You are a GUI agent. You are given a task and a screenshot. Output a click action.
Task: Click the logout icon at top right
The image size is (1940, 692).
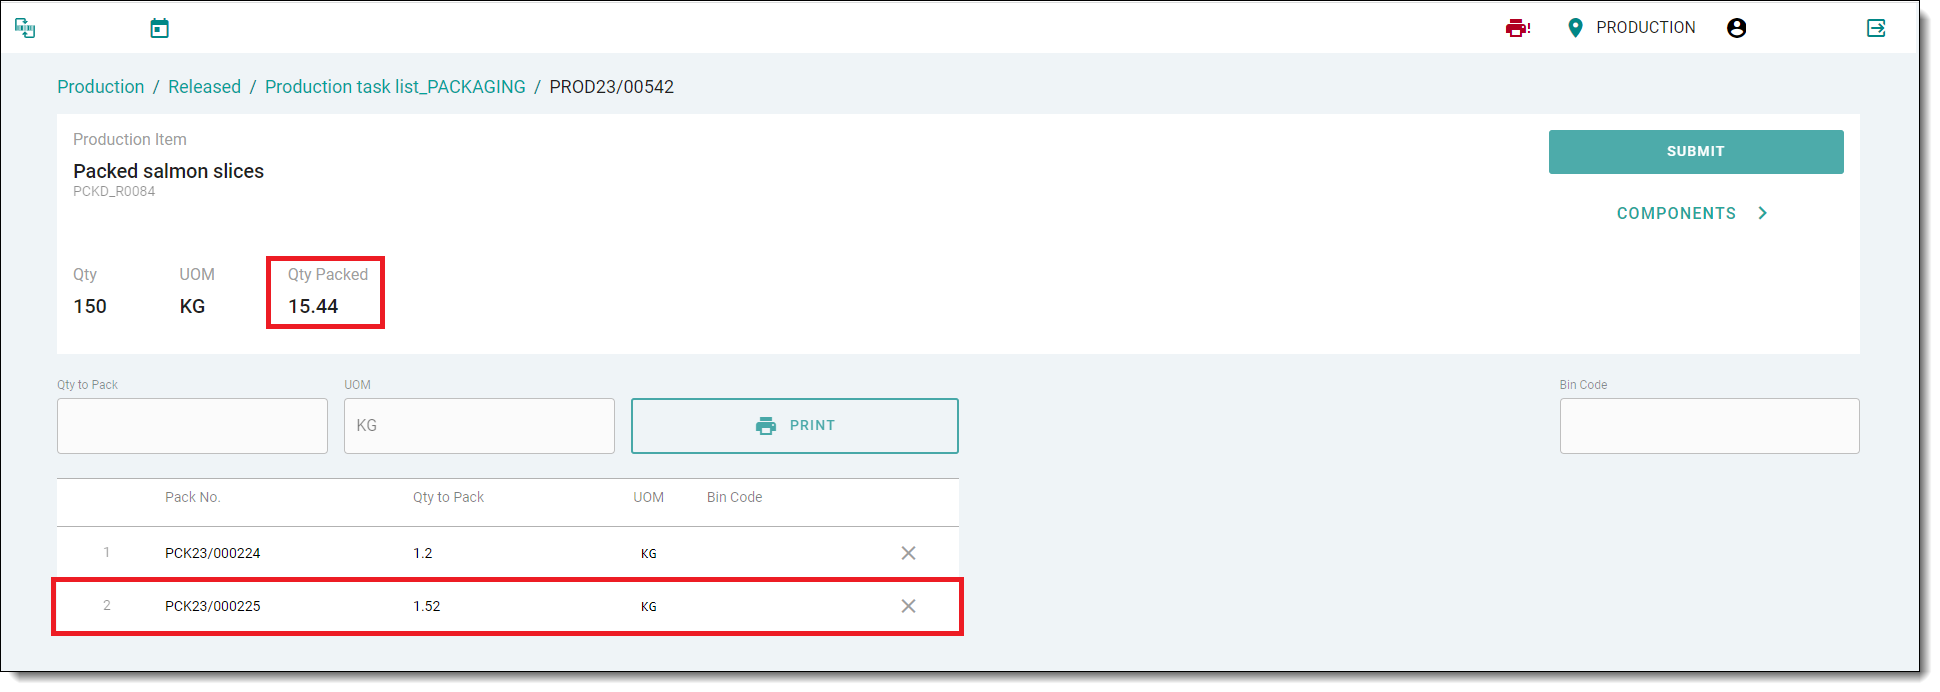coord(1876,28)
